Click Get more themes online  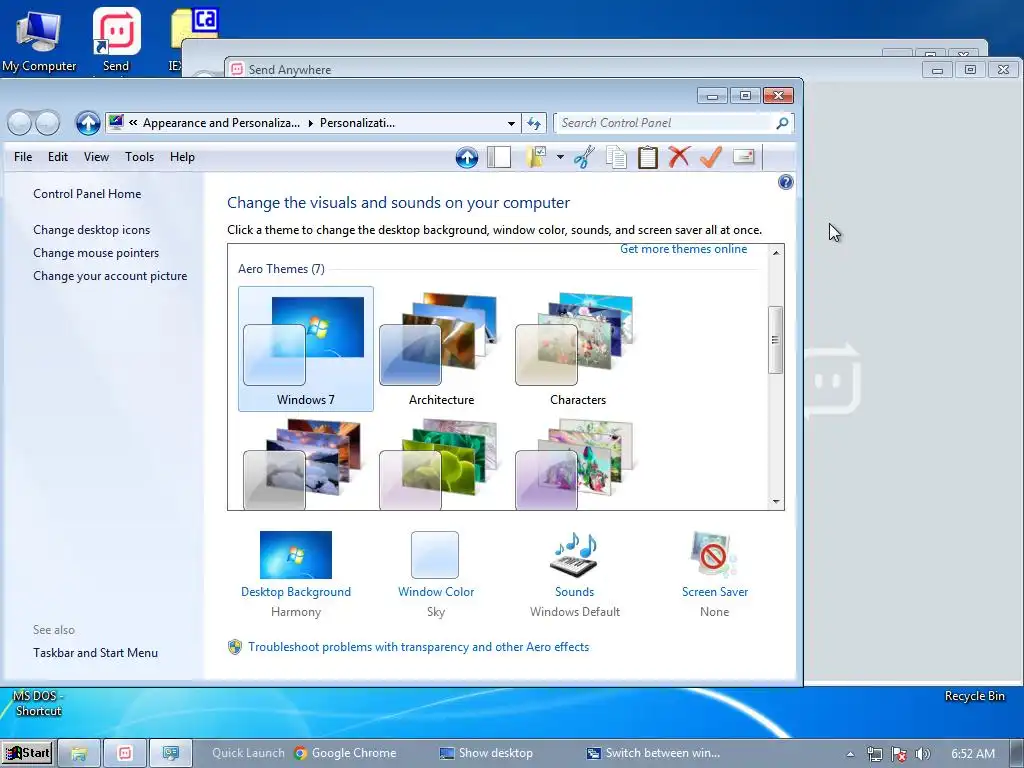(x=683, y=249)
